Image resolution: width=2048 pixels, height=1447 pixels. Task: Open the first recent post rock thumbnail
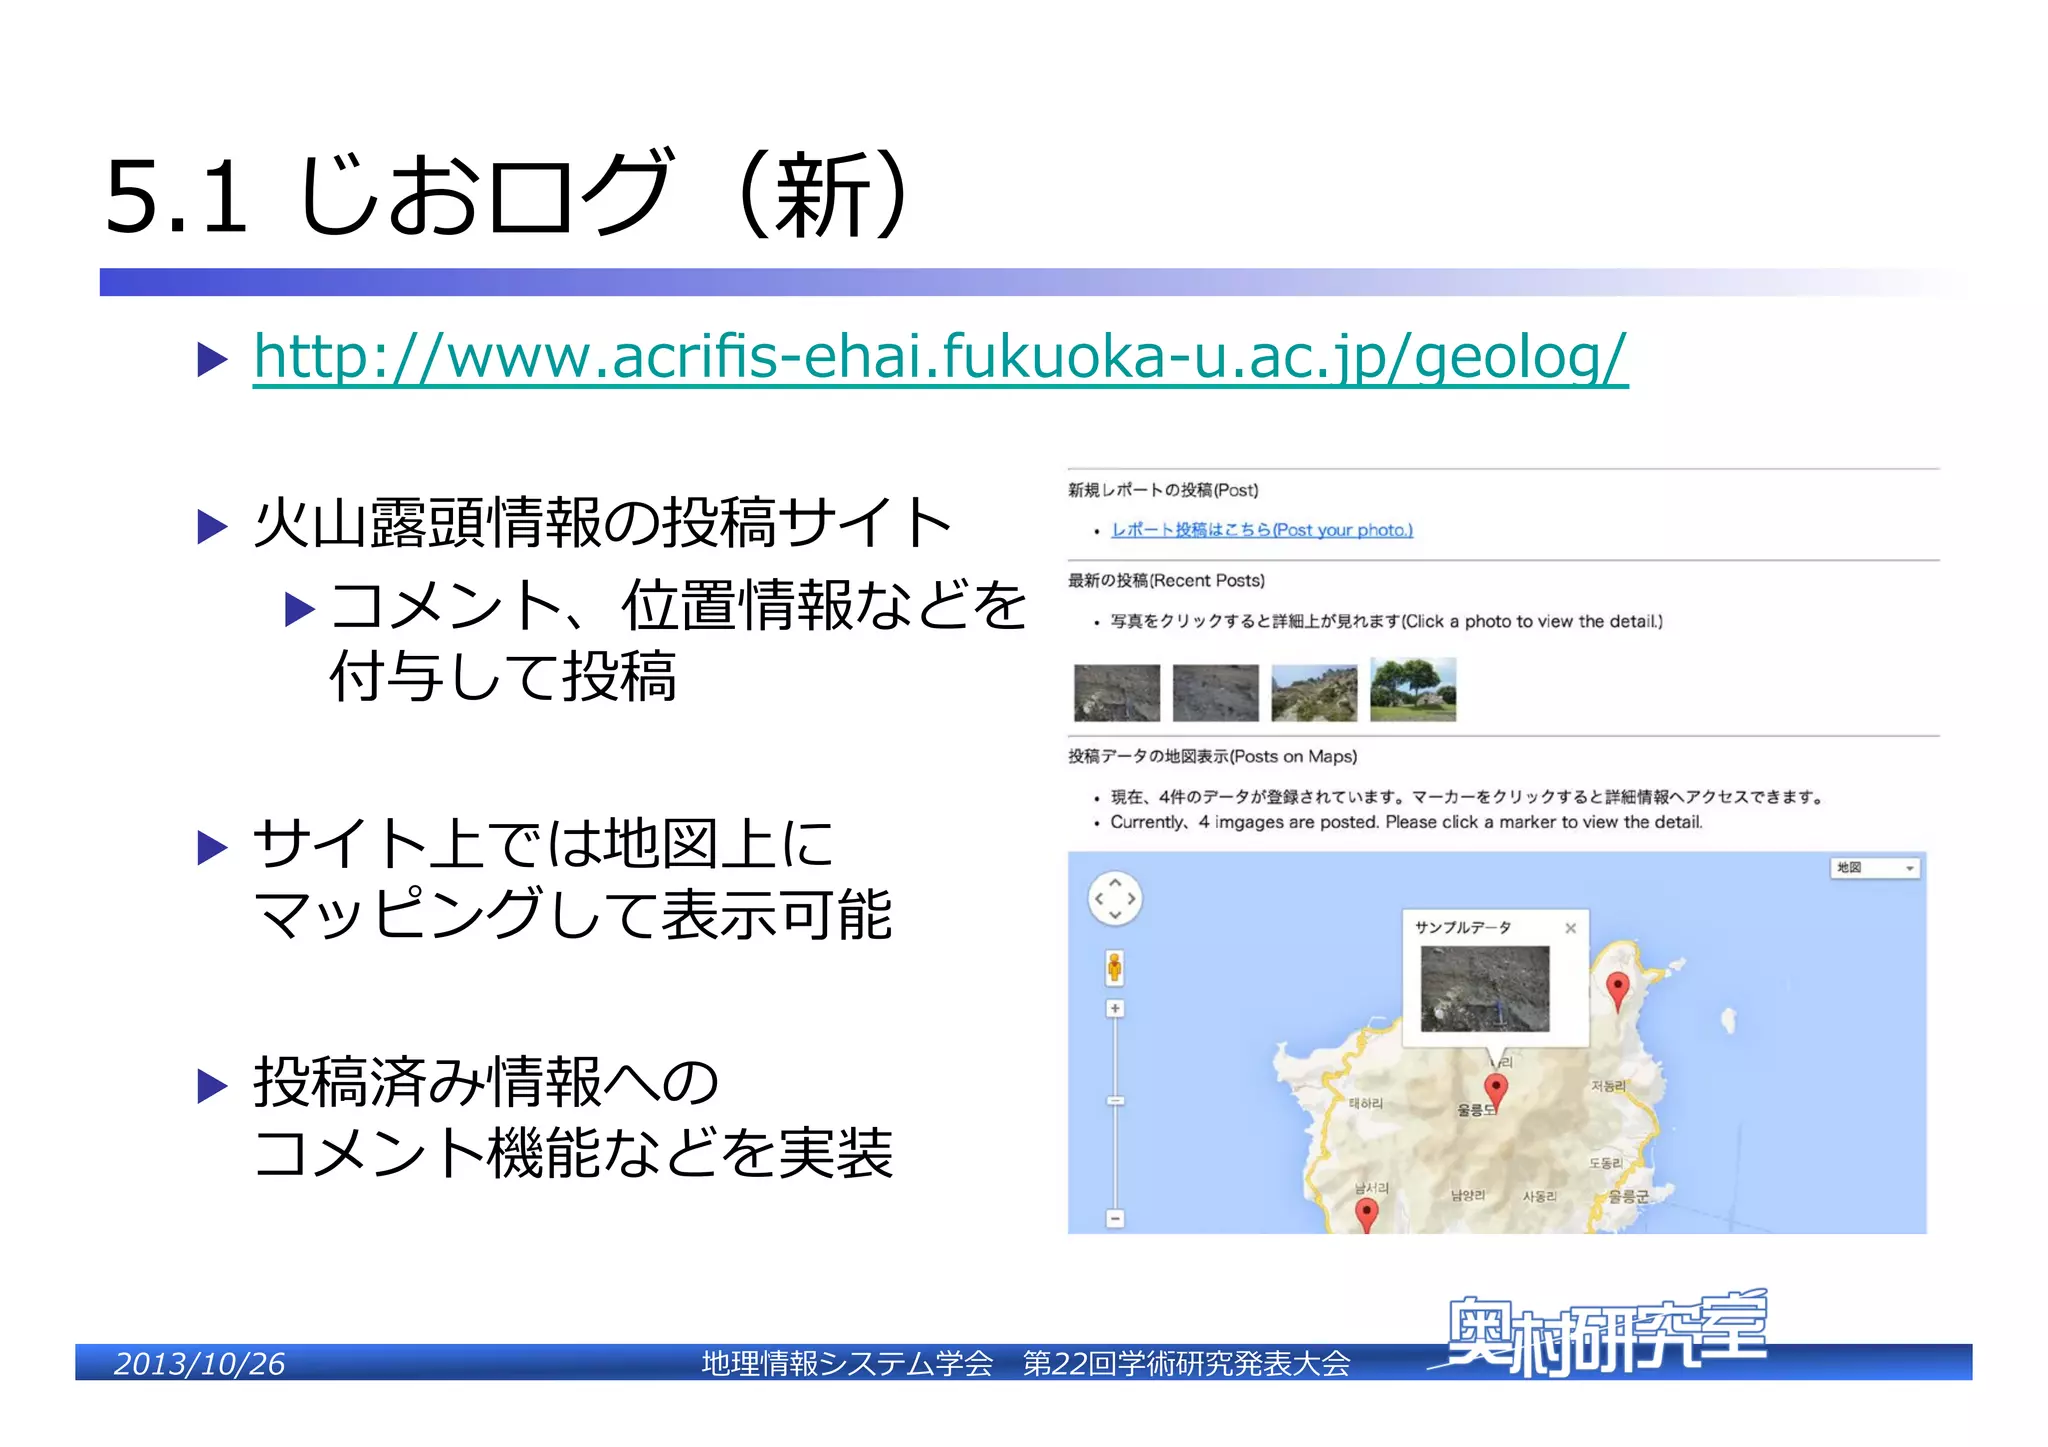pyautogui.click(x=1116, y=692)
